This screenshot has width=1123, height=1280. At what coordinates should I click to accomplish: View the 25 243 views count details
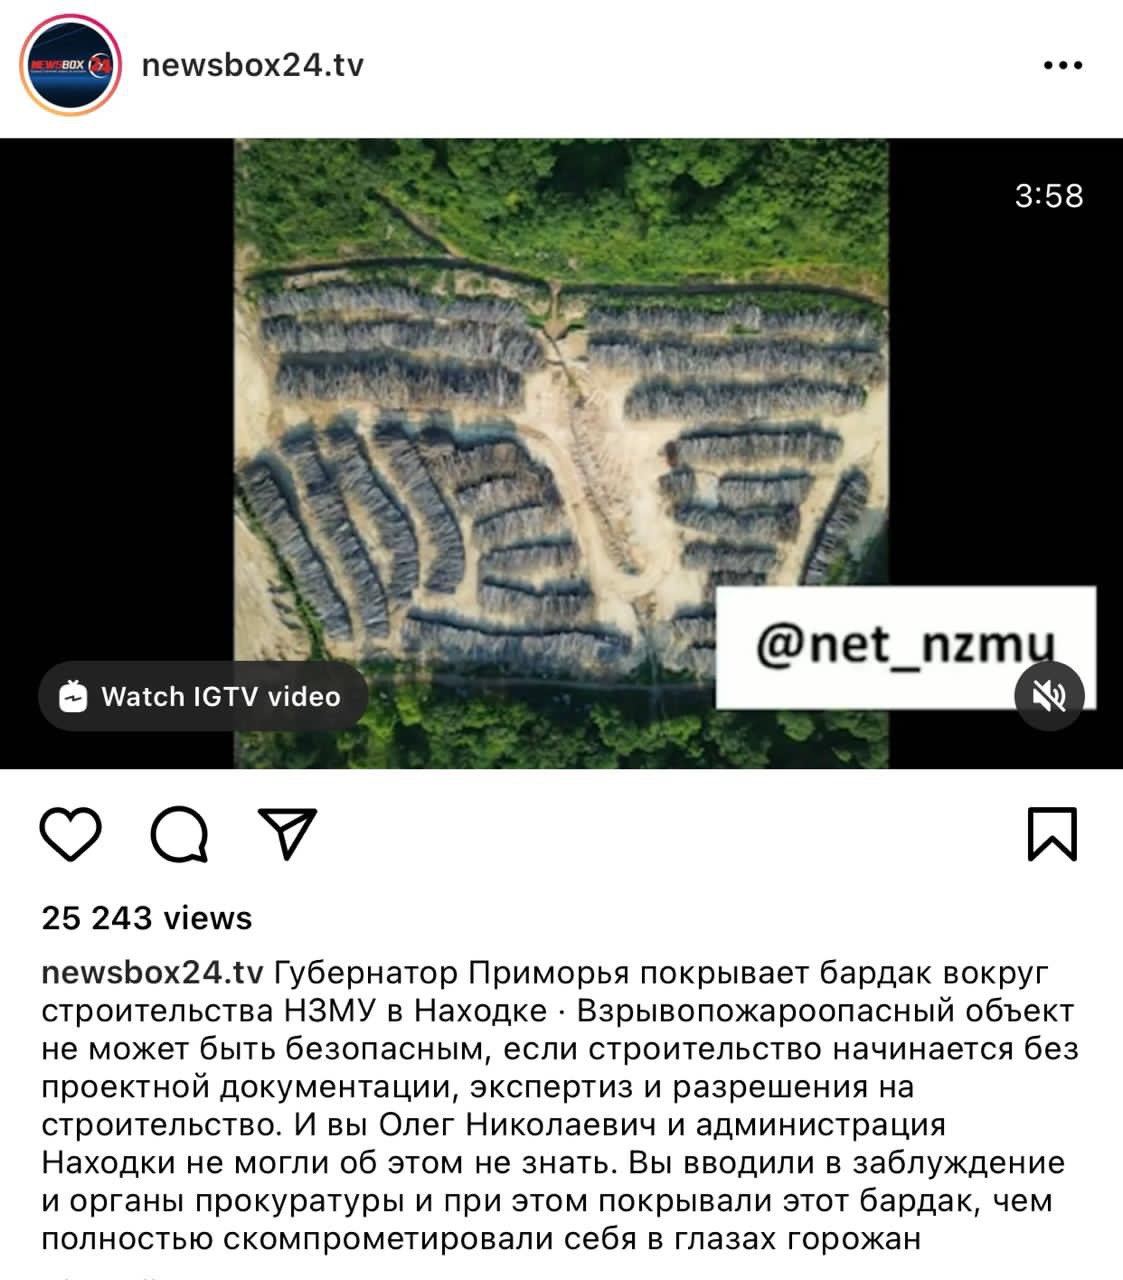click(147, 918)
